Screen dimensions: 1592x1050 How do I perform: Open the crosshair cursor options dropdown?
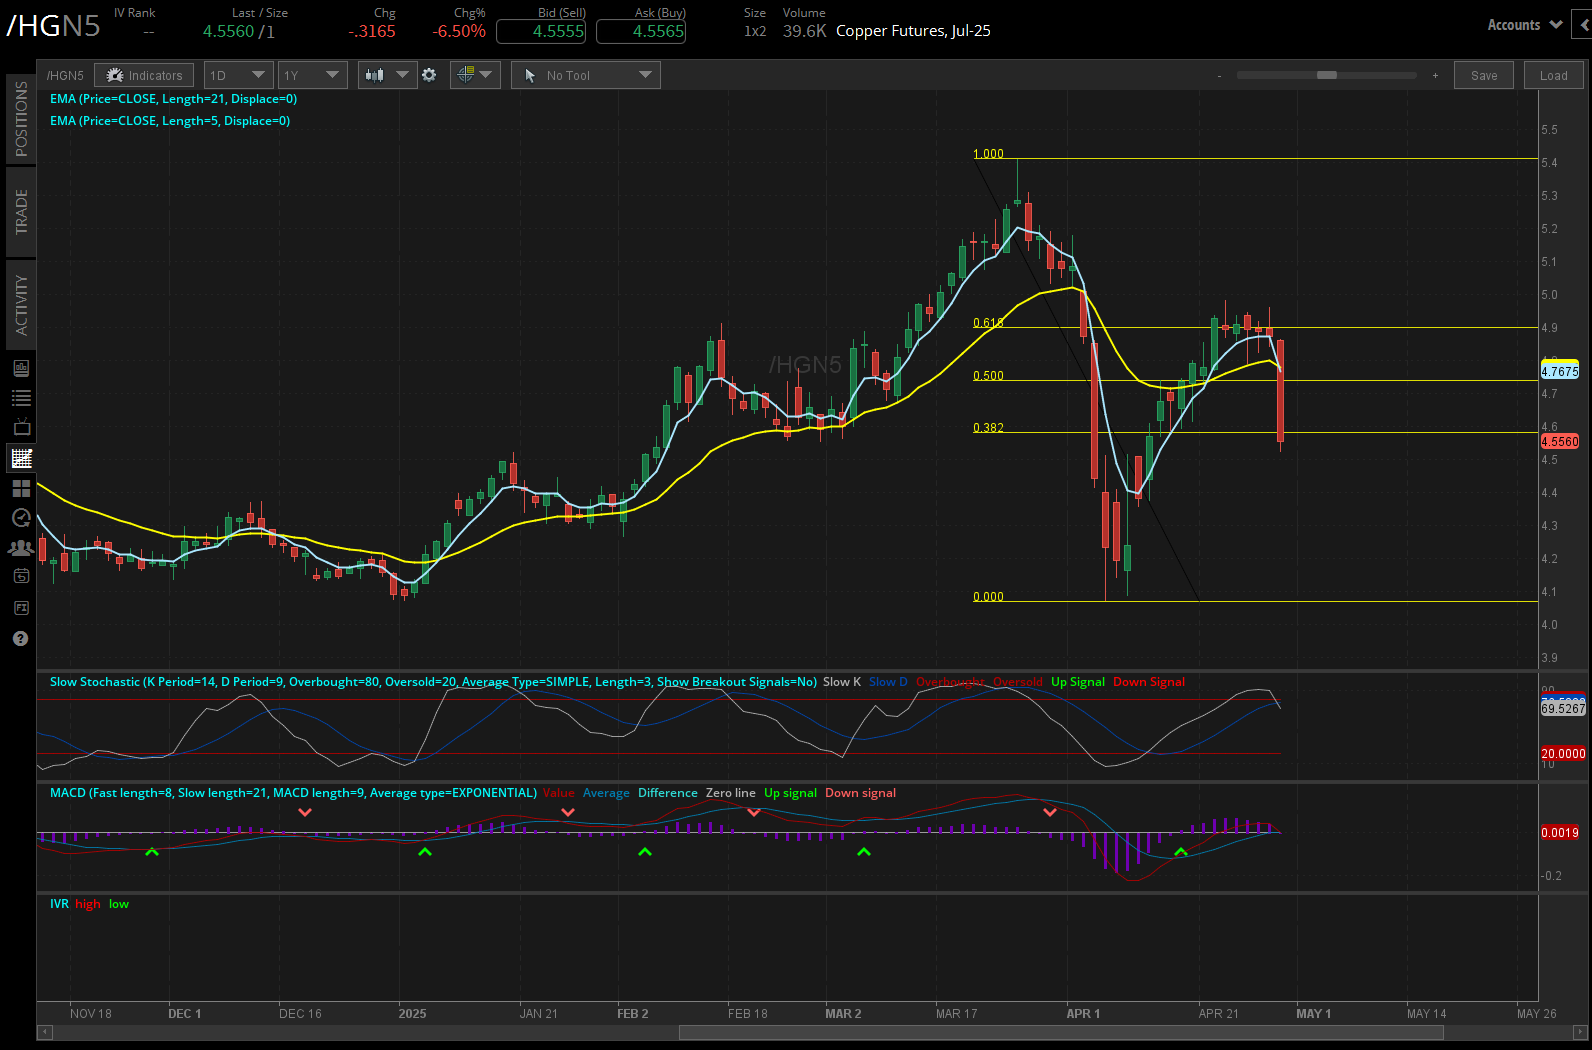pos(475,75)
